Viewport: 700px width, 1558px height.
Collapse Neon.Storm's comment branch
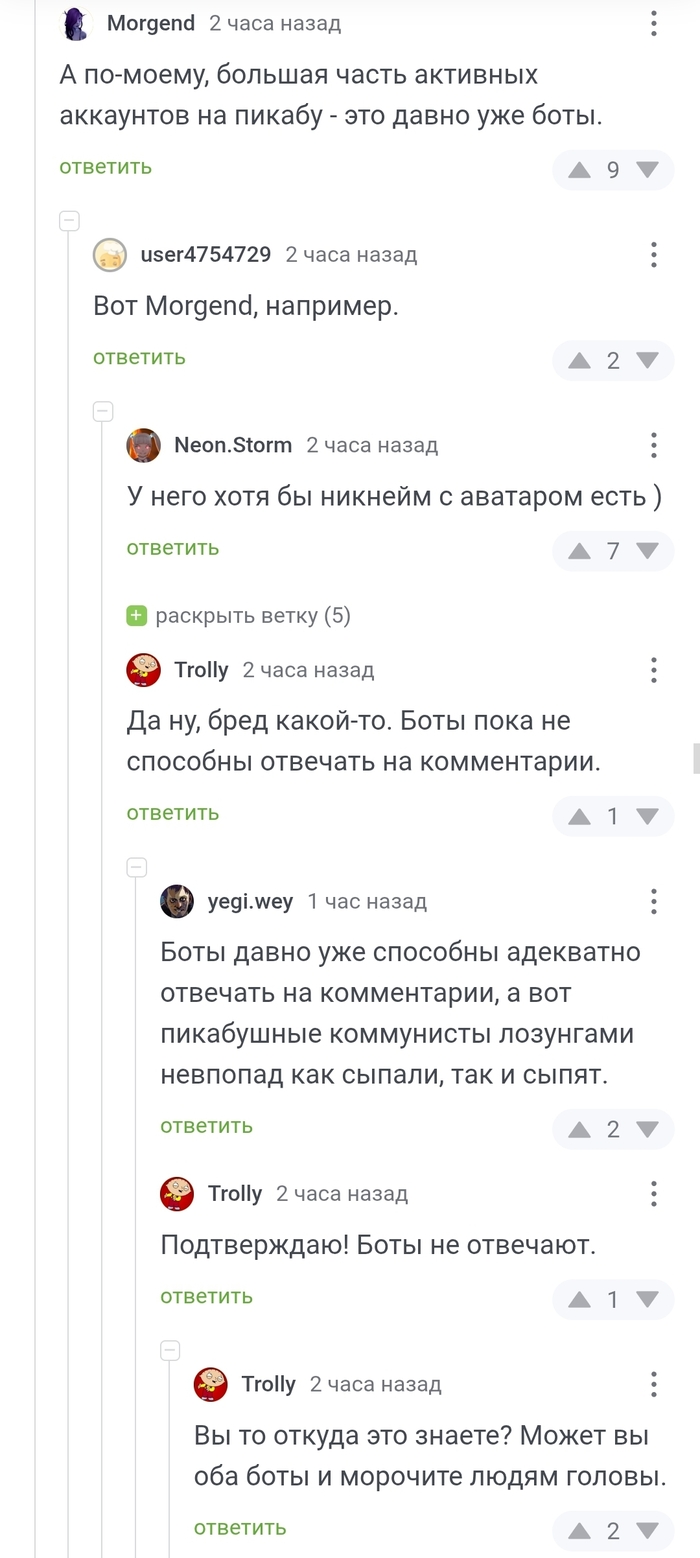pos(103,411)
